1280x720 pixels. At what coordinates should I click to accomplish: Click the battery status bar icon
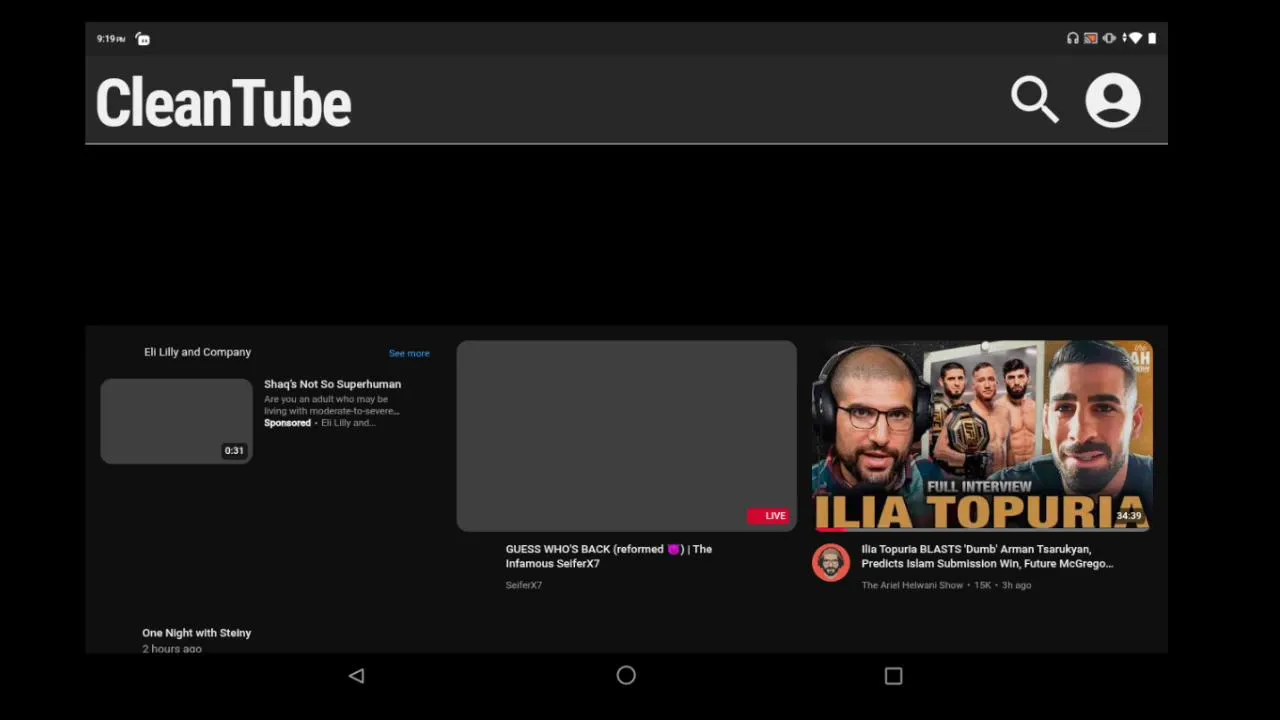tap(1152, 38)
